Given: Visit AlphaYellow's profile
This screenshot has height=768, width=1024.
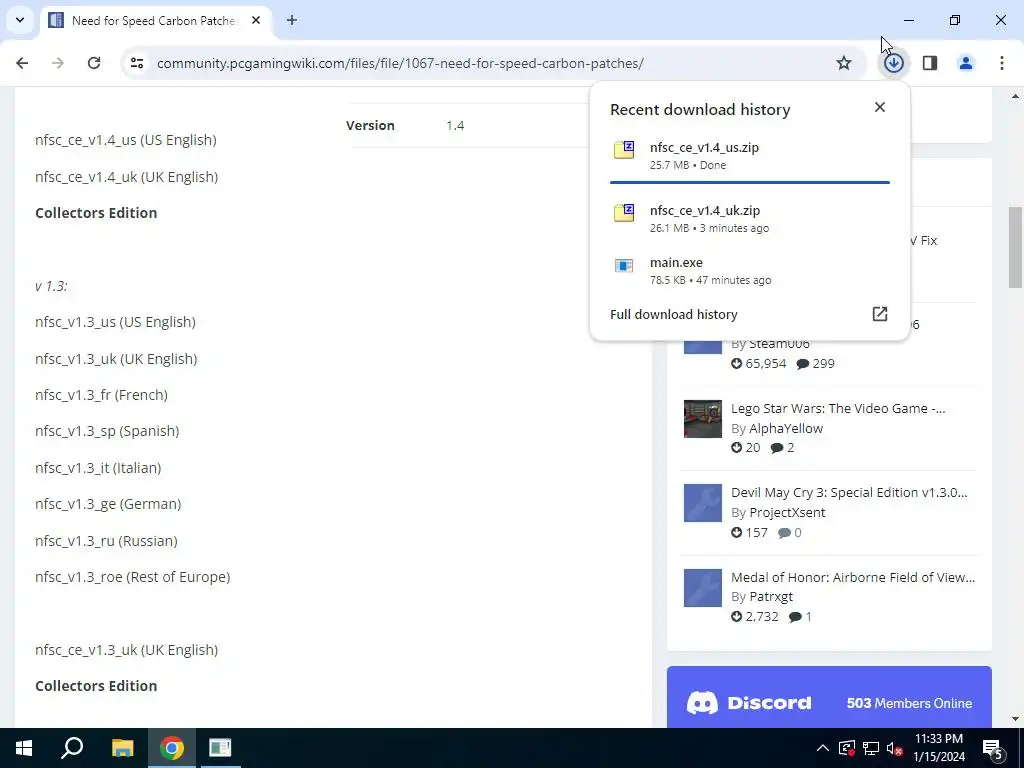Looking at the screenshot, I should (786, 428).
